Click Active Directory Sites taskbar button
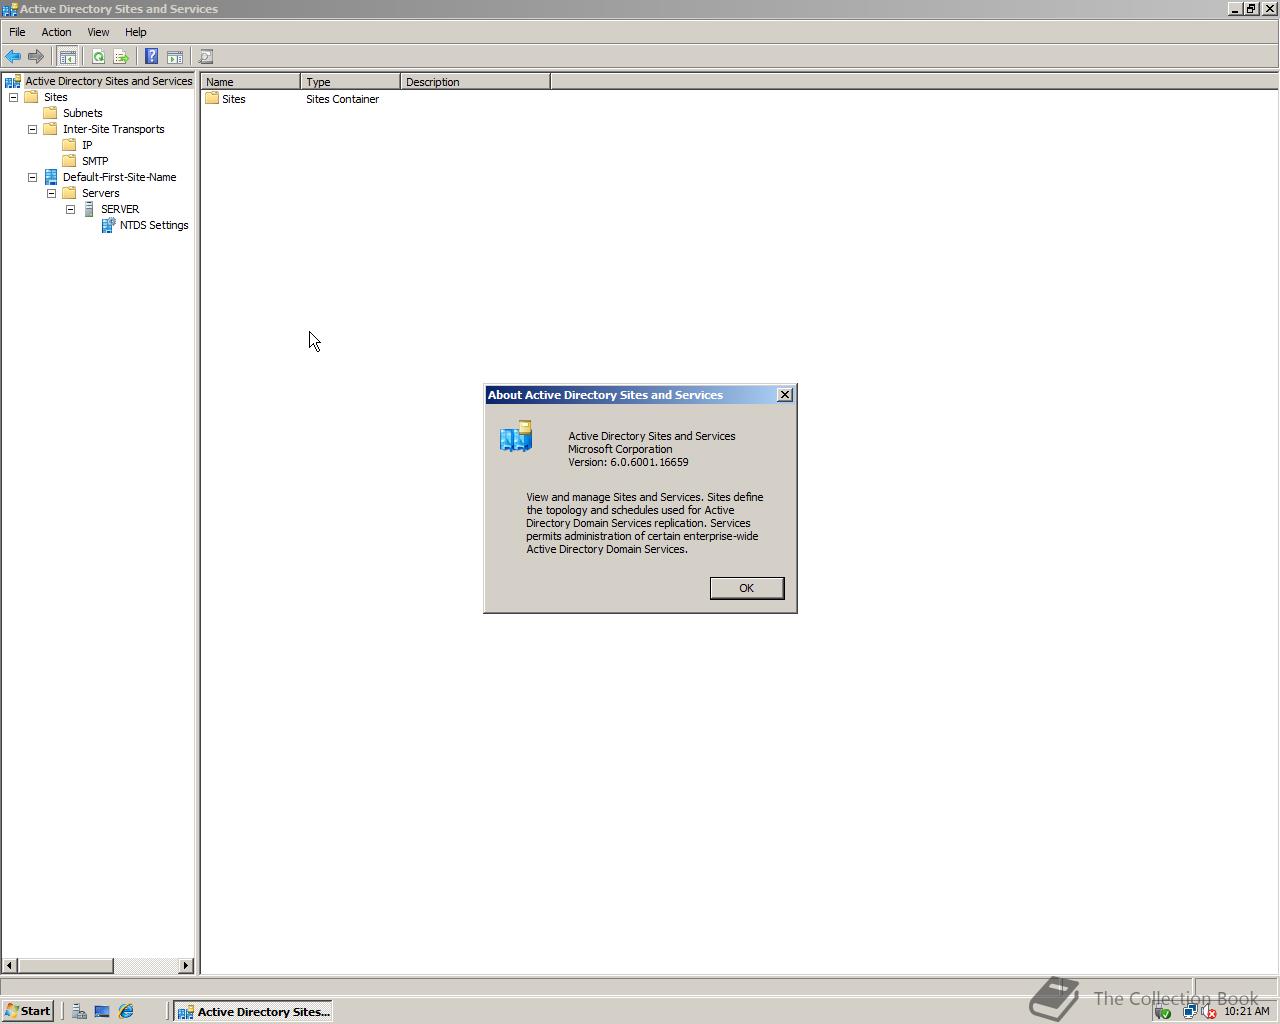Screen dimensions: 1280x1024 pyautogui.click(x=253, y=1012)
